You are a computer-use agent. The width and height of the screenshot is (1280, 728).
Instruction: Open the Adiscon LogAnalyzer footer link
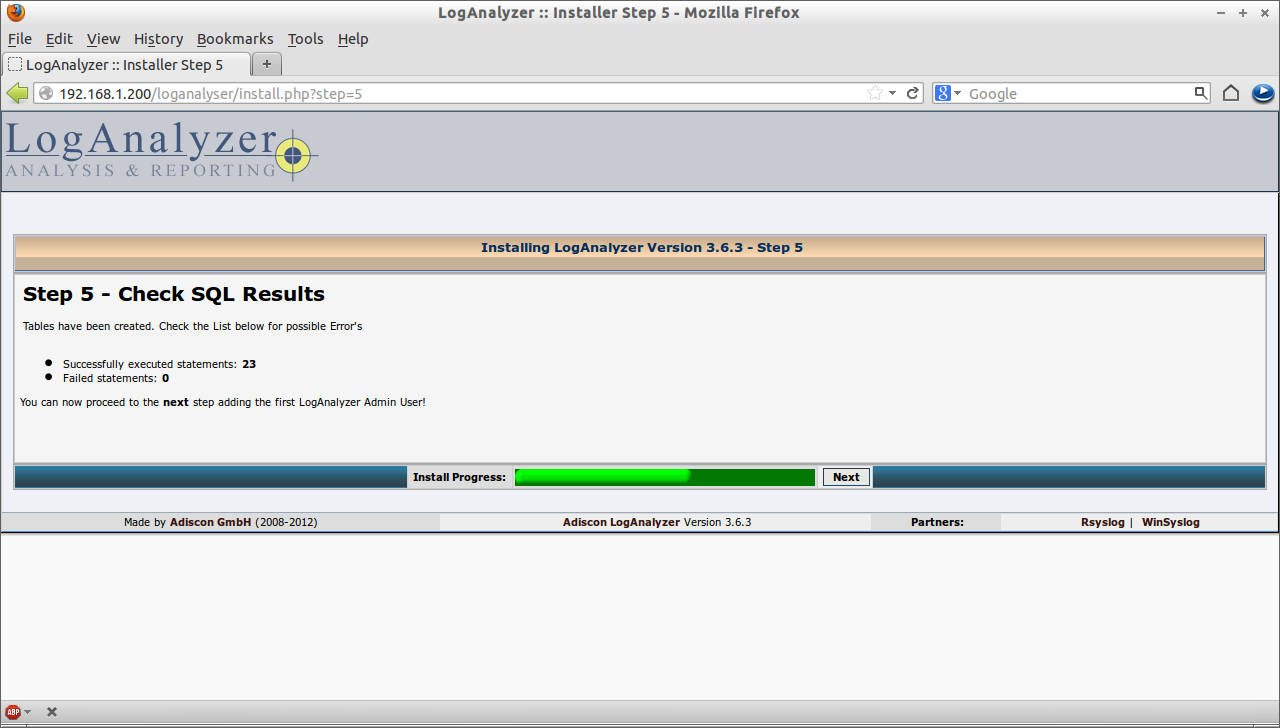[x=621, y=522]
